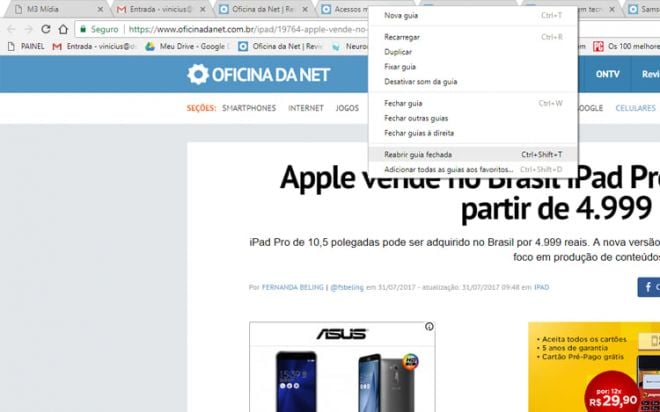Choose Fechar outras guias
This screenshot has width=660, height=412.
[473, 118]
